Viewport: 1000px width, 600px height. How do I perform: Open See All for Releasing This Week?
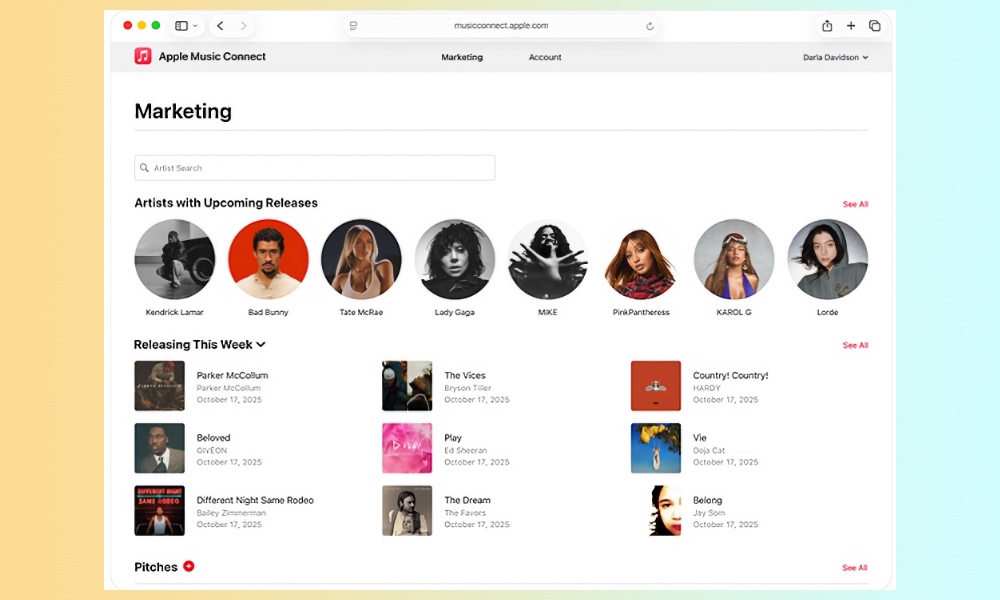855,345
